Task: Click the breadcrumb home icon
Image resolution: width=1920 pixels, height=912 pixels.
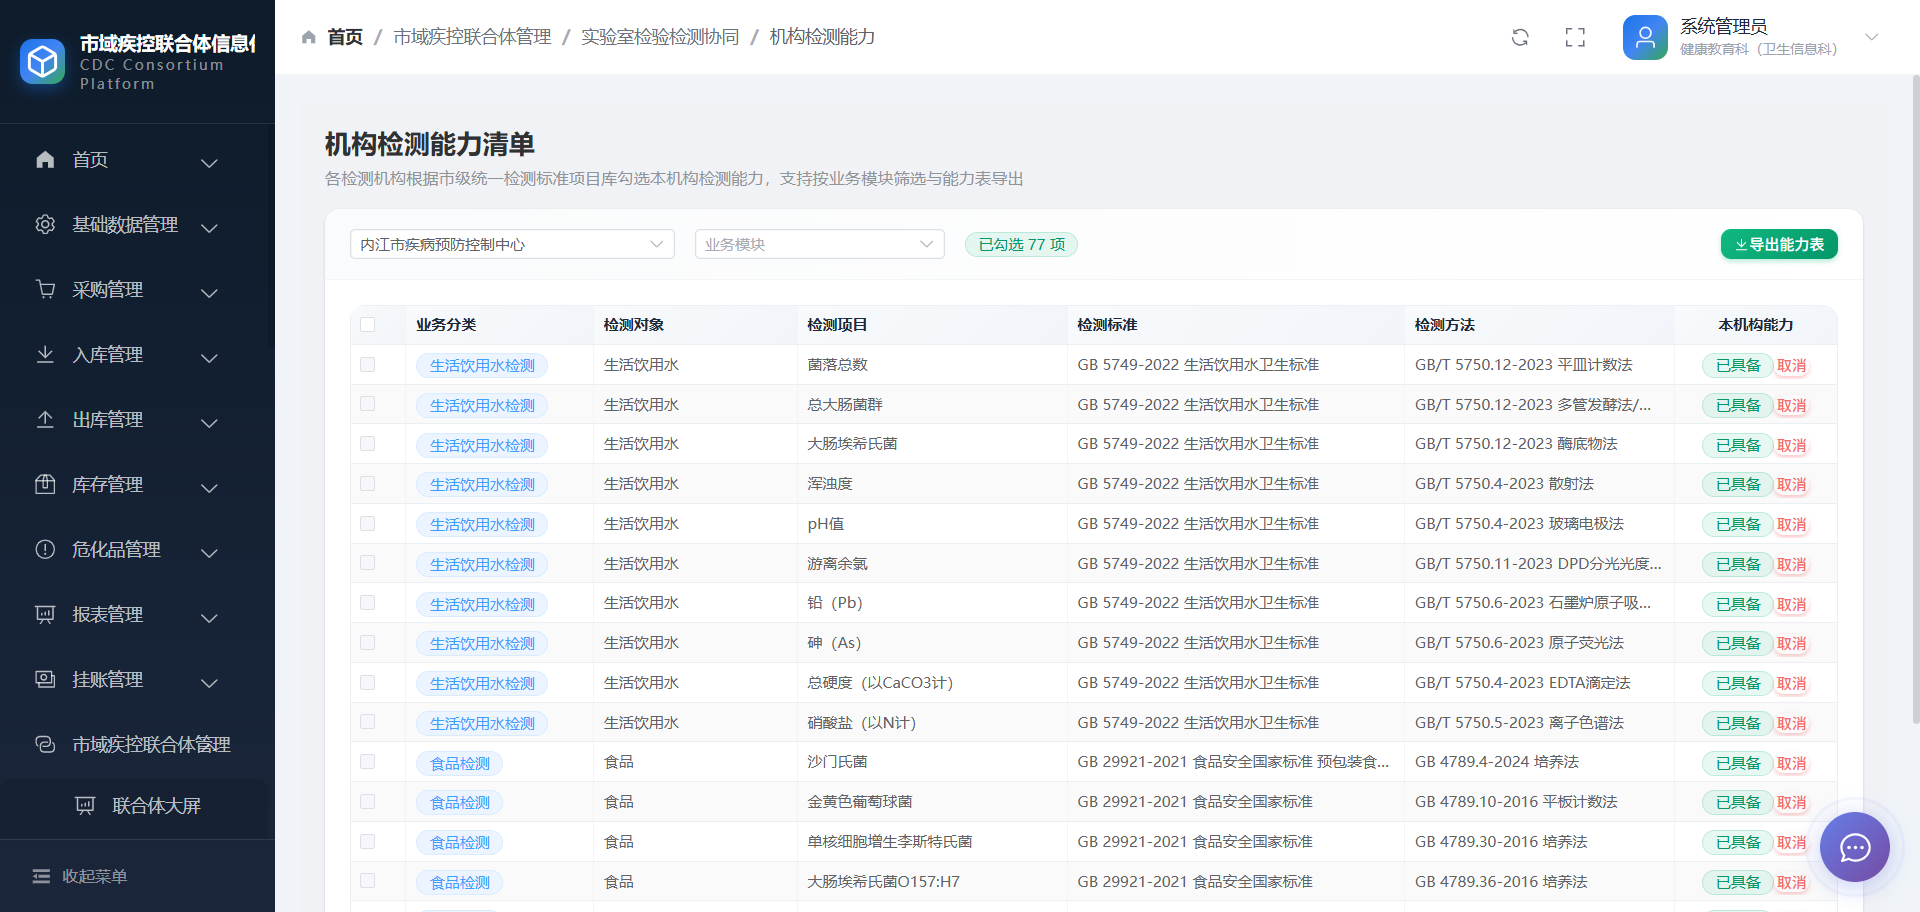Action: 309,37
